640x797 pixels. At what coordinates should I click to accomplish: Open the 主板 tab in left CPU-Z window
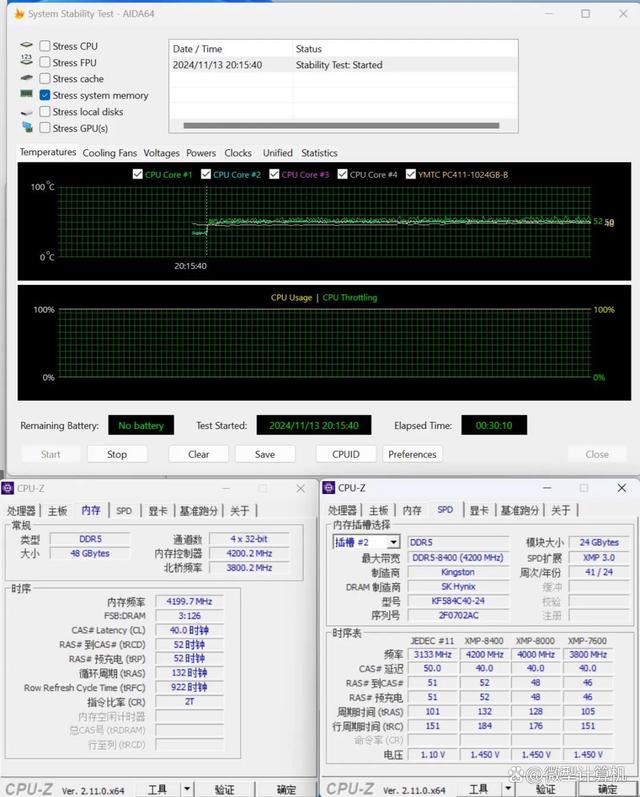[58, 510]
